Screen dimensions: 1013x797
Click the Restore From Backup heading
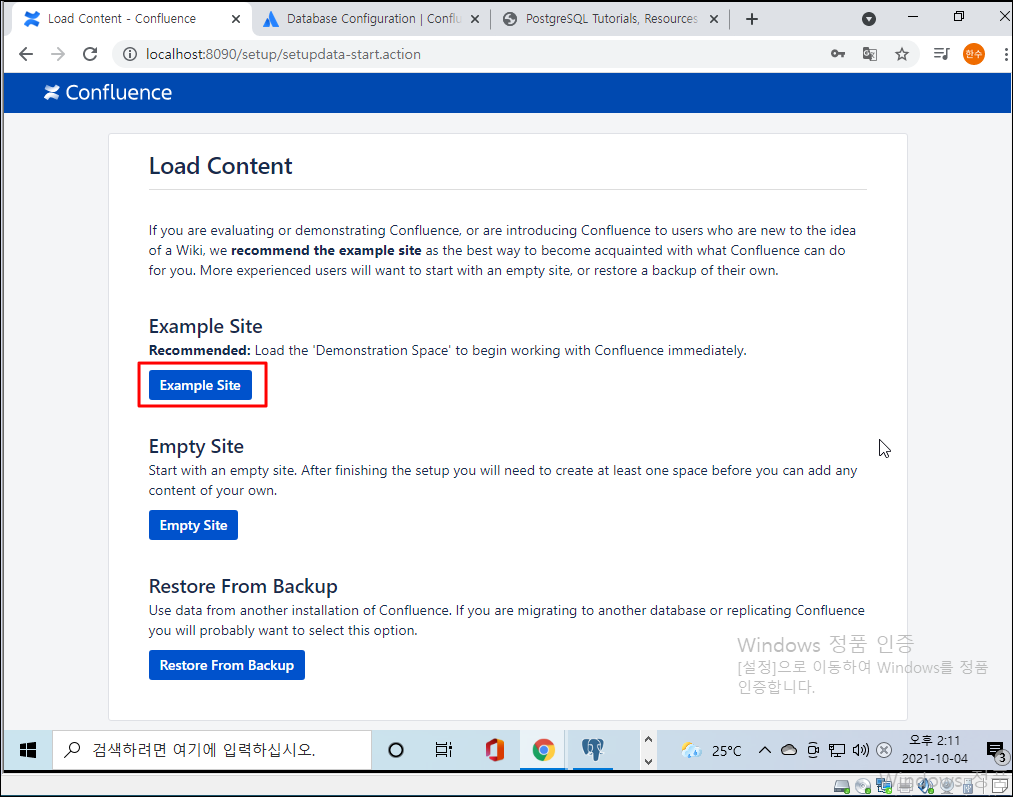(243, 586)
